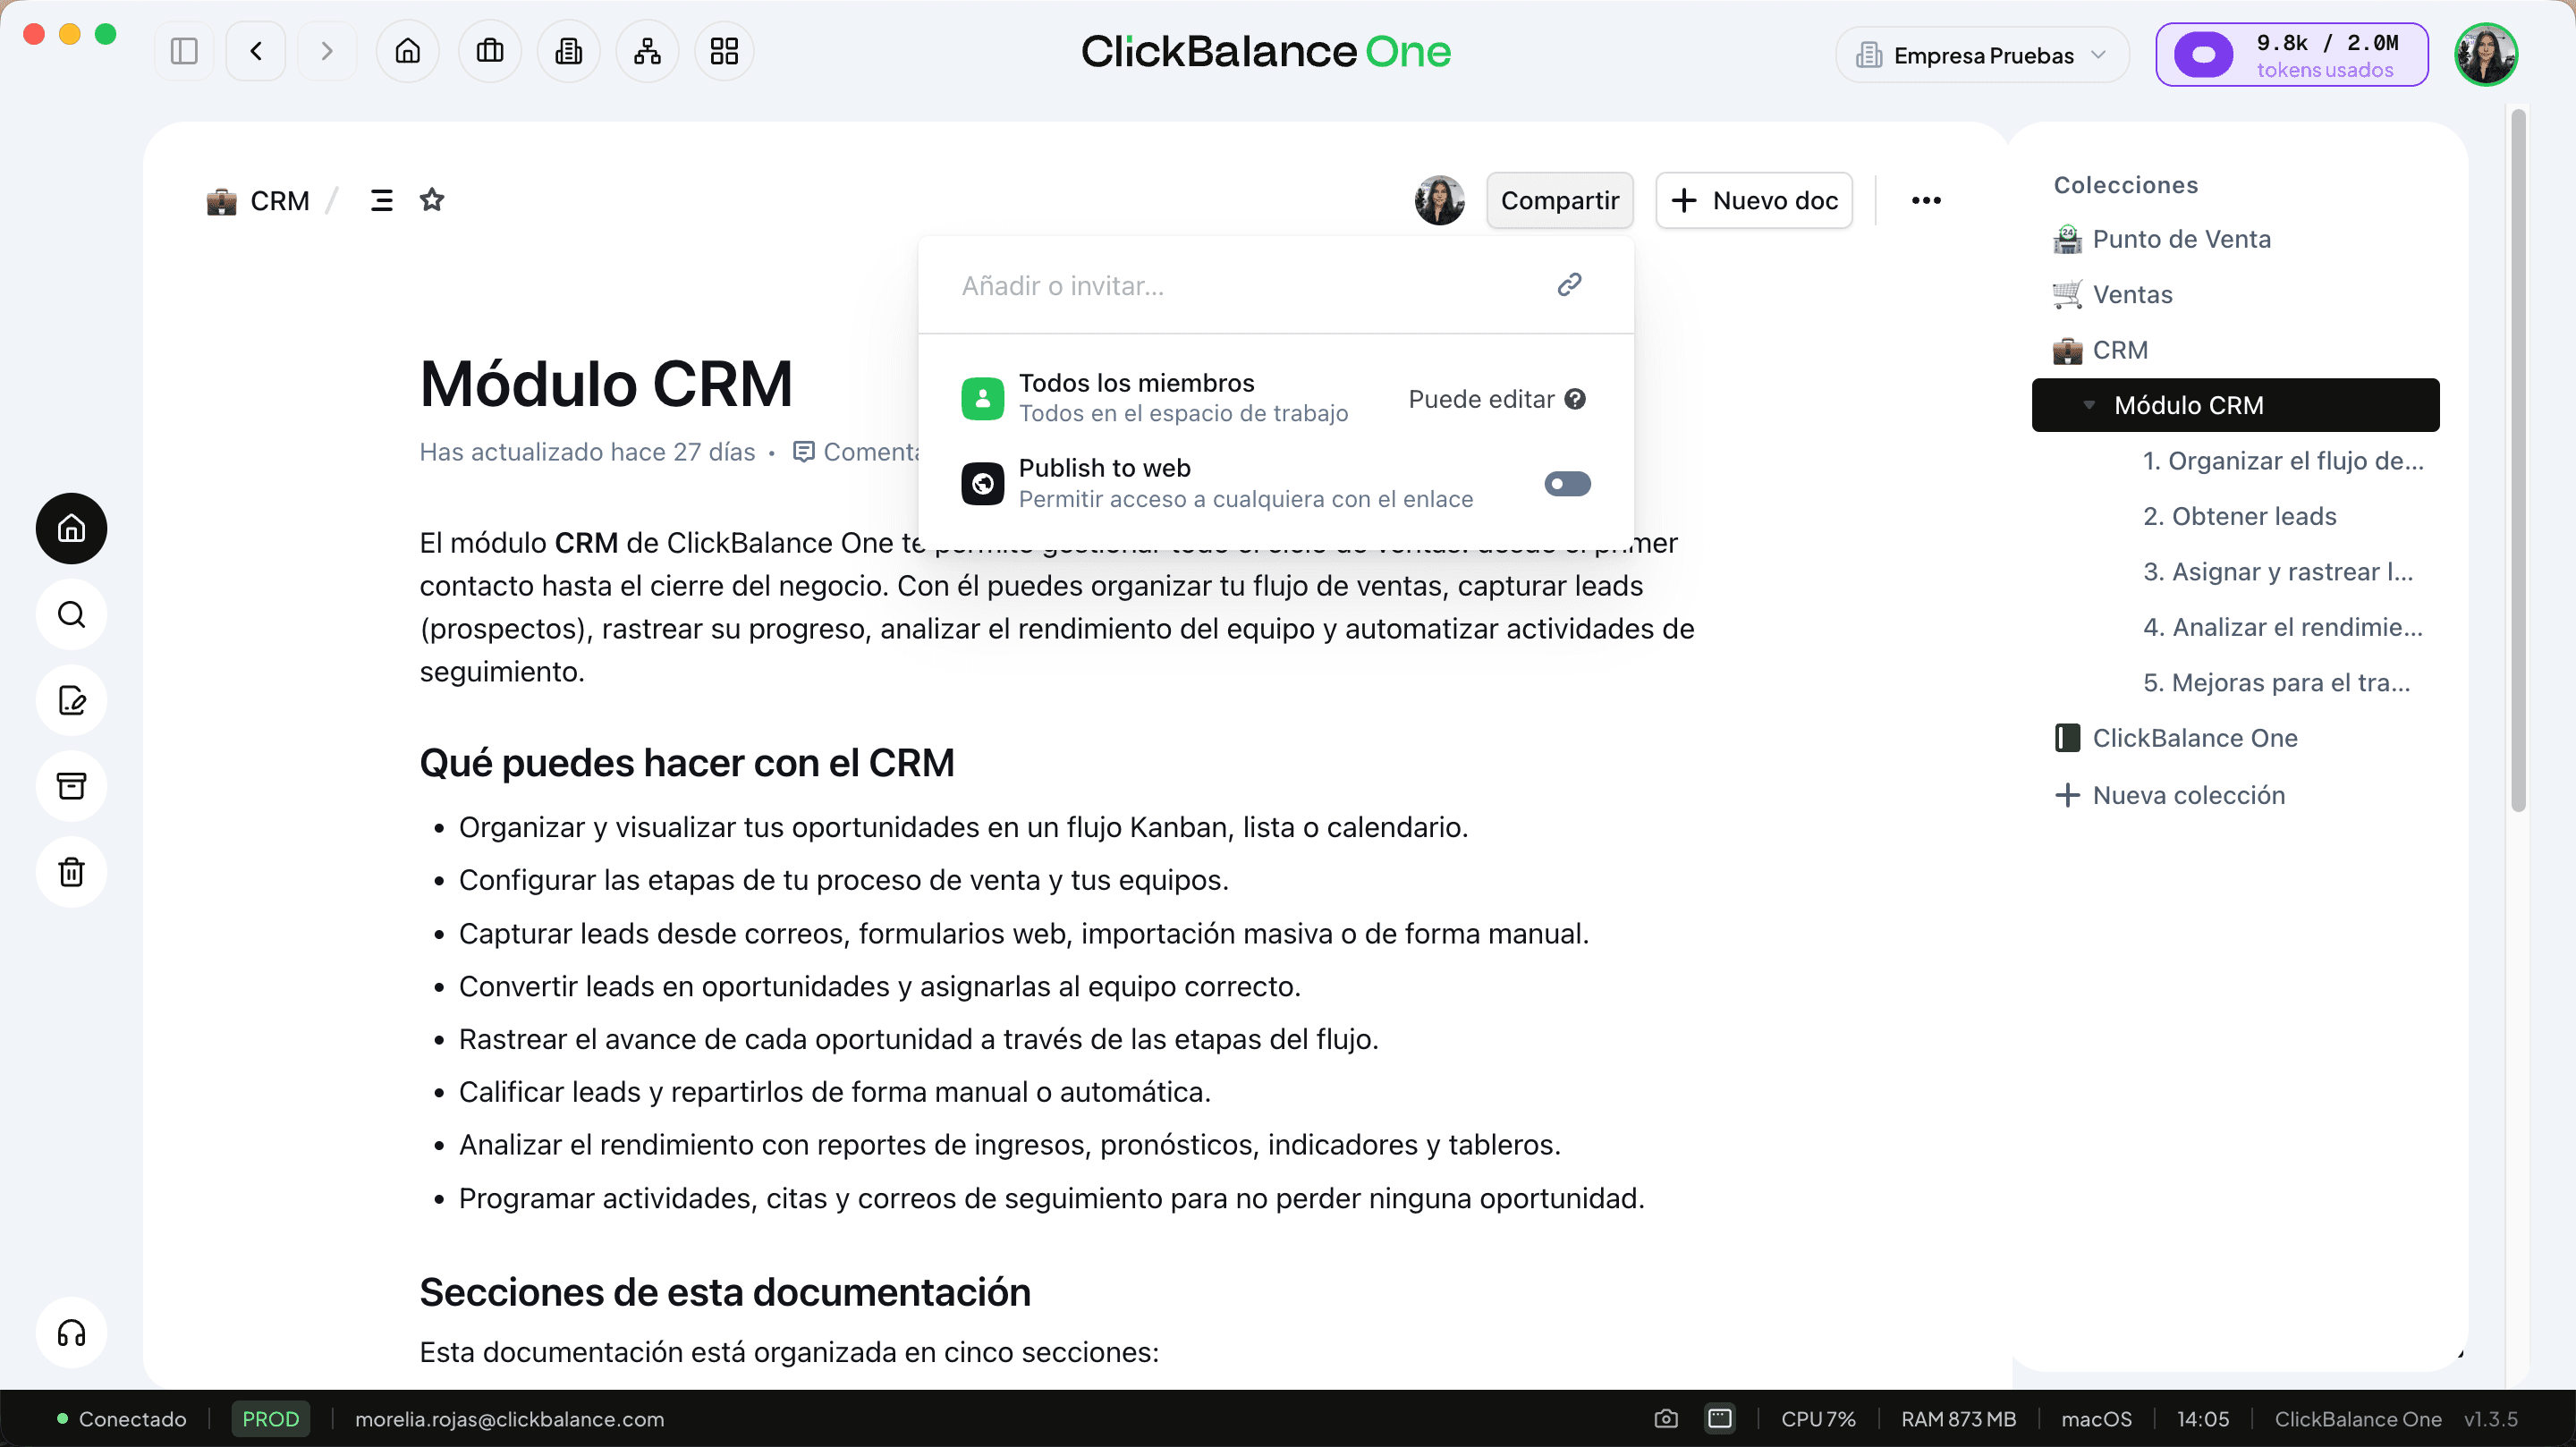This screenshot has height=1447, width=2576.
Task: Open the trash icon in left sidebar
Action: pyautogui.click(x=71, y=872)
